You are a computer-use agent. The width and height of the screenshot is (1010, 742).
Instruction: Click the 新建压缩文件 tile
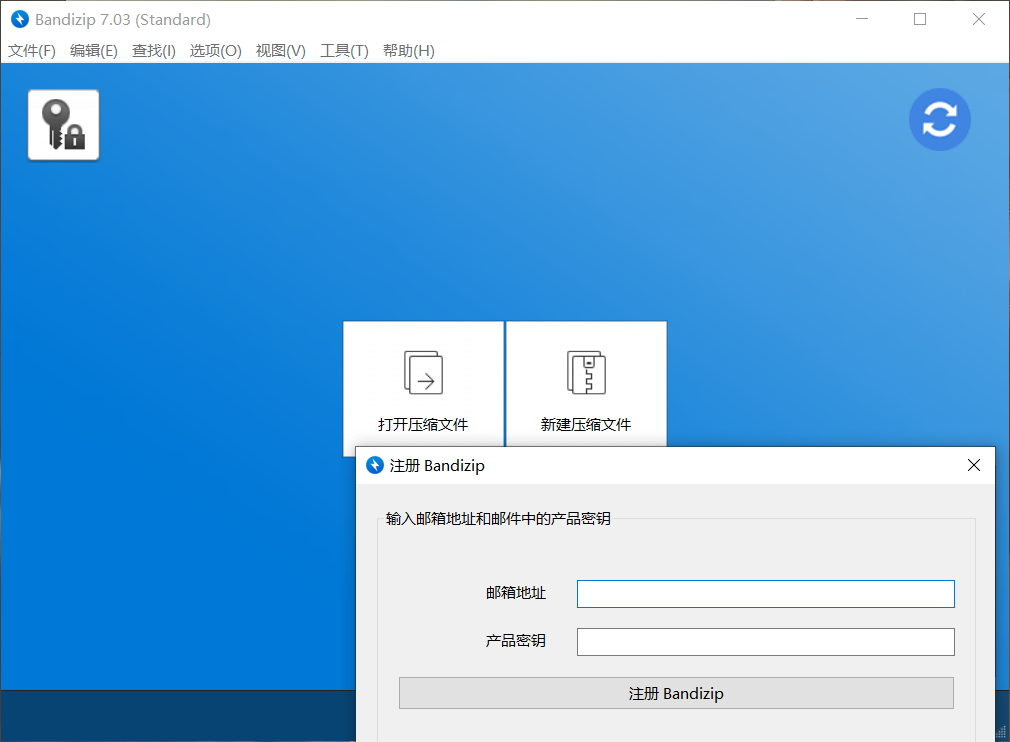(586, 384)
